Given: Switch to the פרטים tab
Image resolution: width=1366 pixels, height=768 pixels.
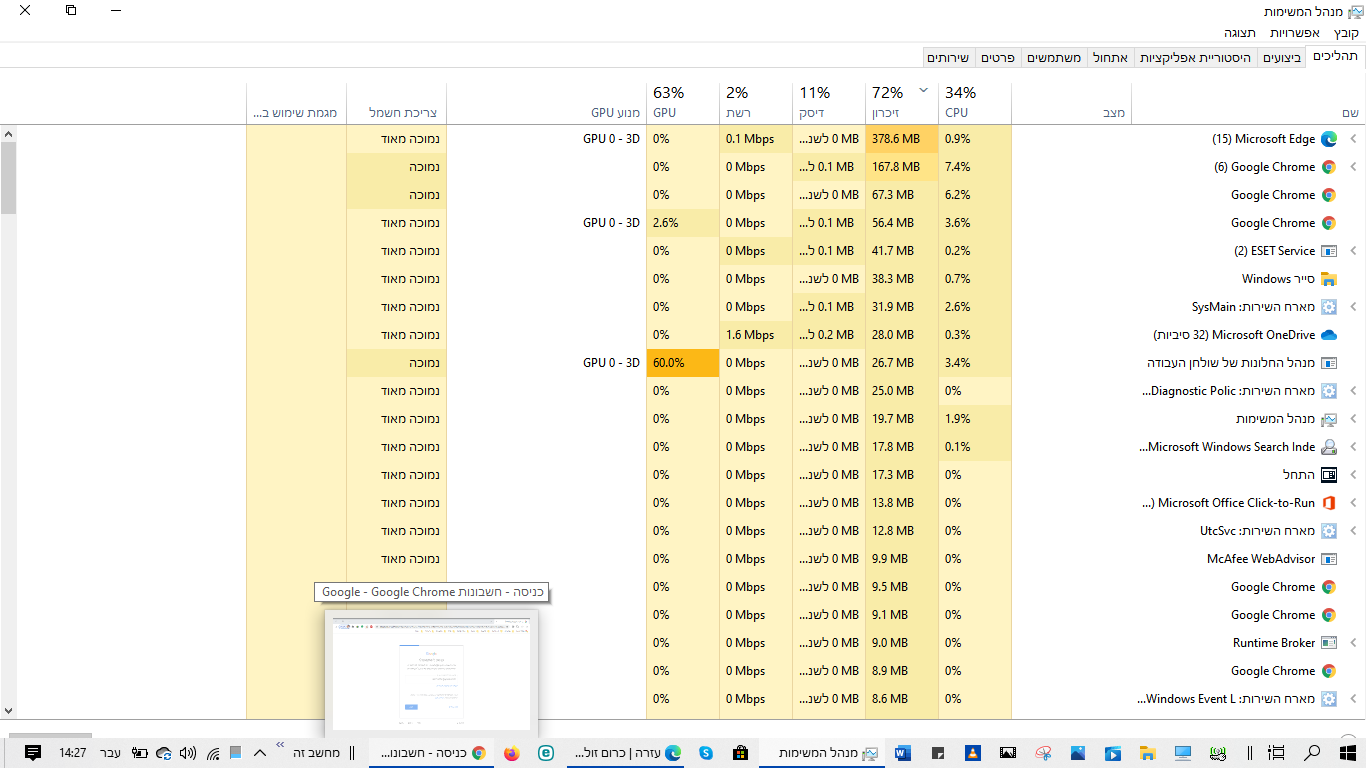Looking at the screenshot, I should (998, 58).
